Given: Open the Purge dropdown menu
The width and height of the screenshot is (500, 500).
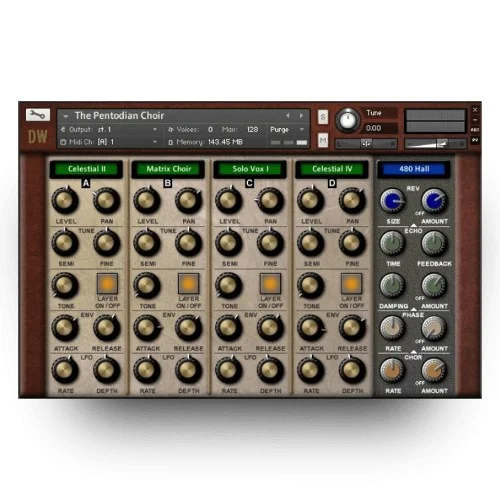Looking at the screenshot, I should tap(287, 129).
